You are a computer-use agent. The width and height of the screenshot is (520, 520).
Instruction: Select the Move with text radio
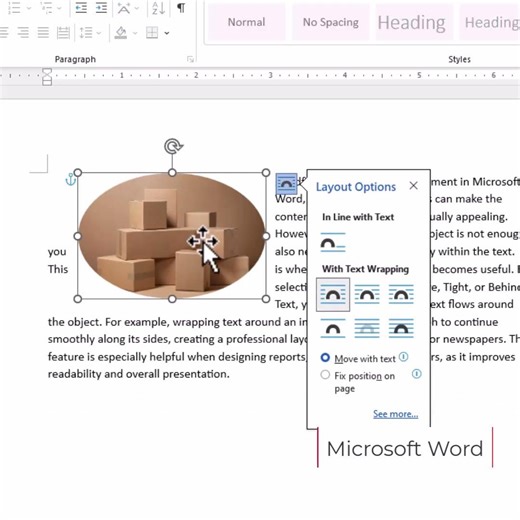(x=325, y=358)
